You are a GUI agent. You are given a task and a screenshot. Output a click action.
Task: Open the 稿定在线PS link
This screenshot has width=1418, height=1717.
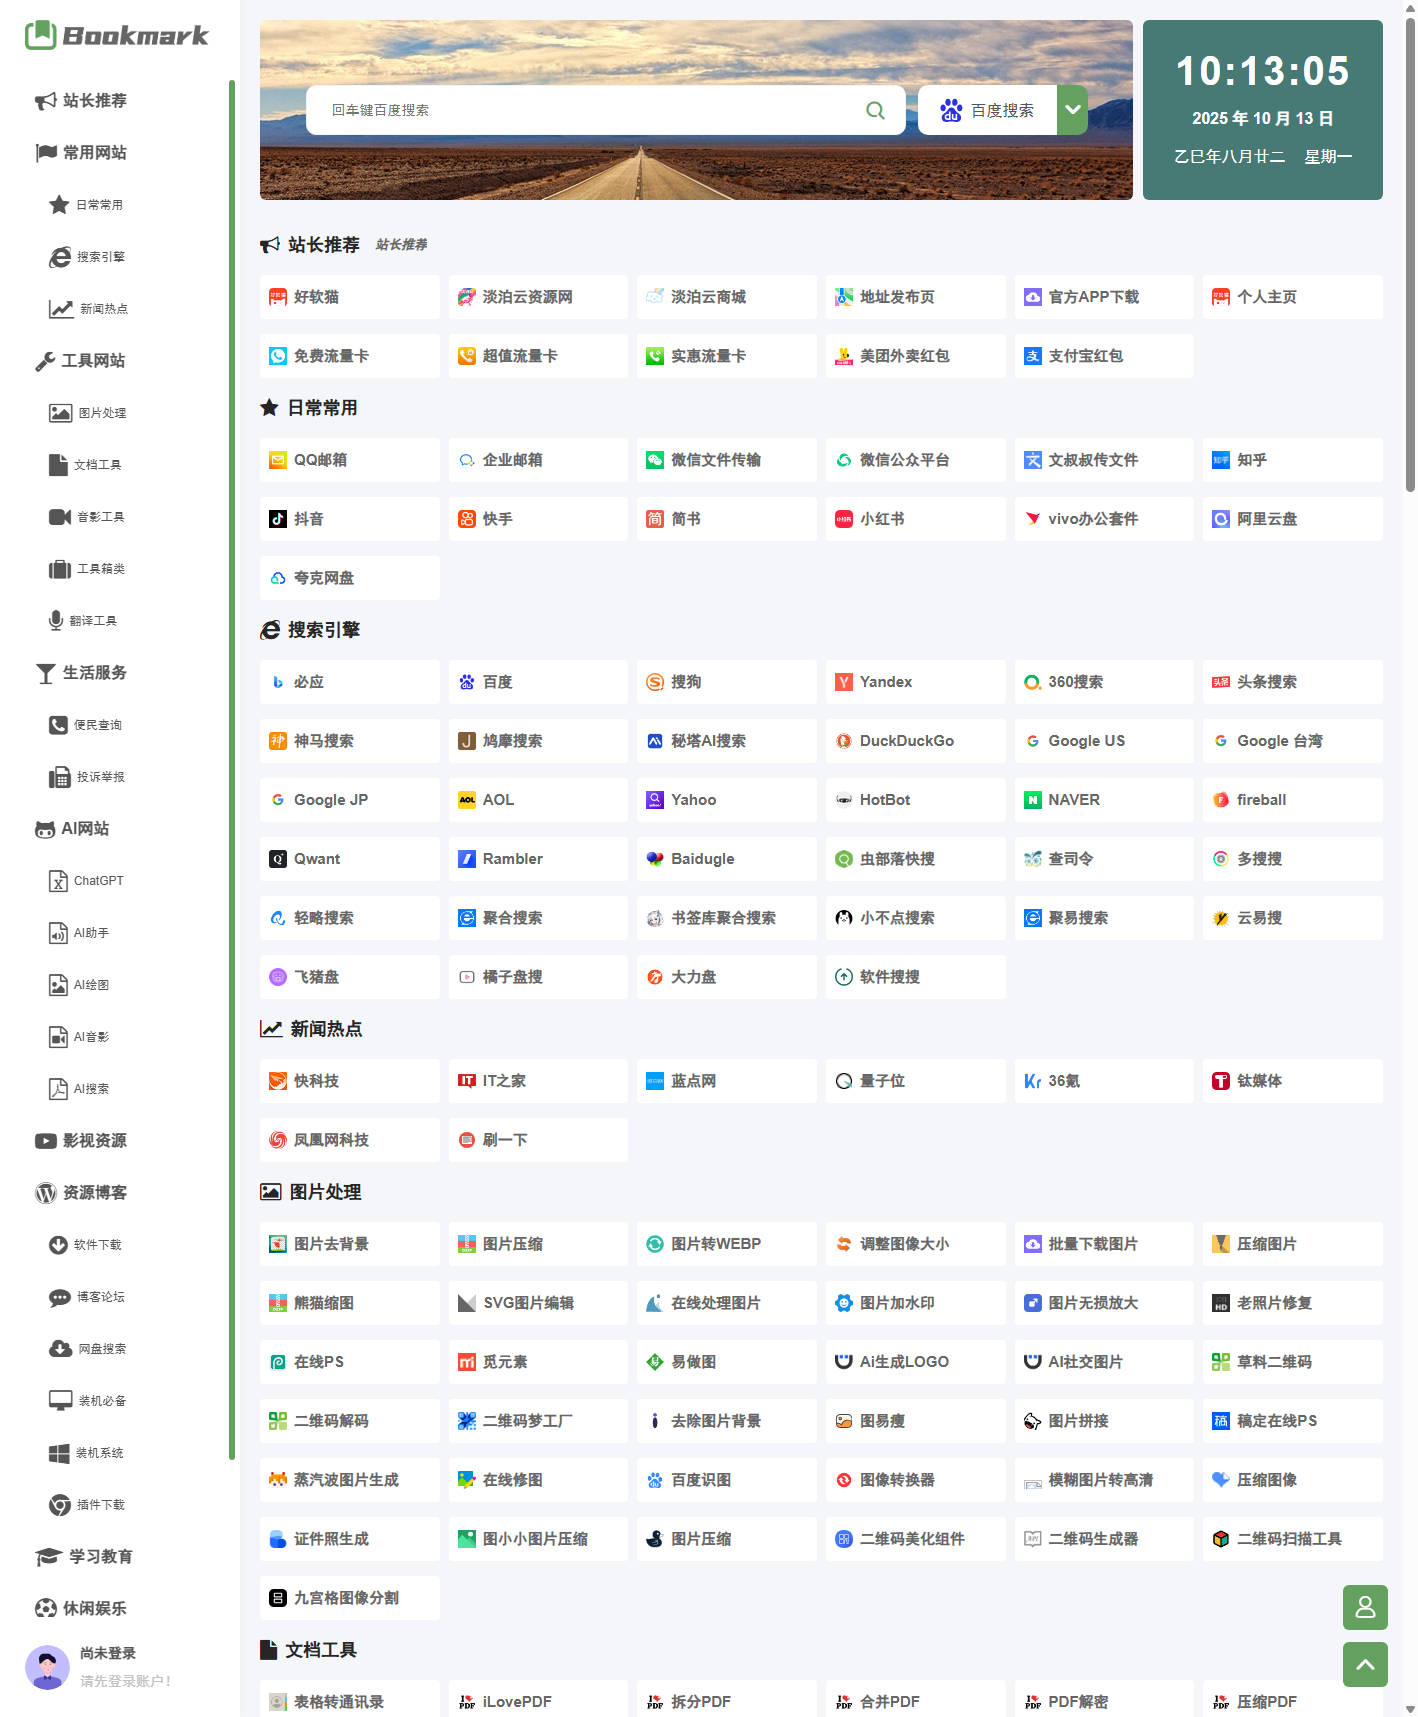1292,1421
